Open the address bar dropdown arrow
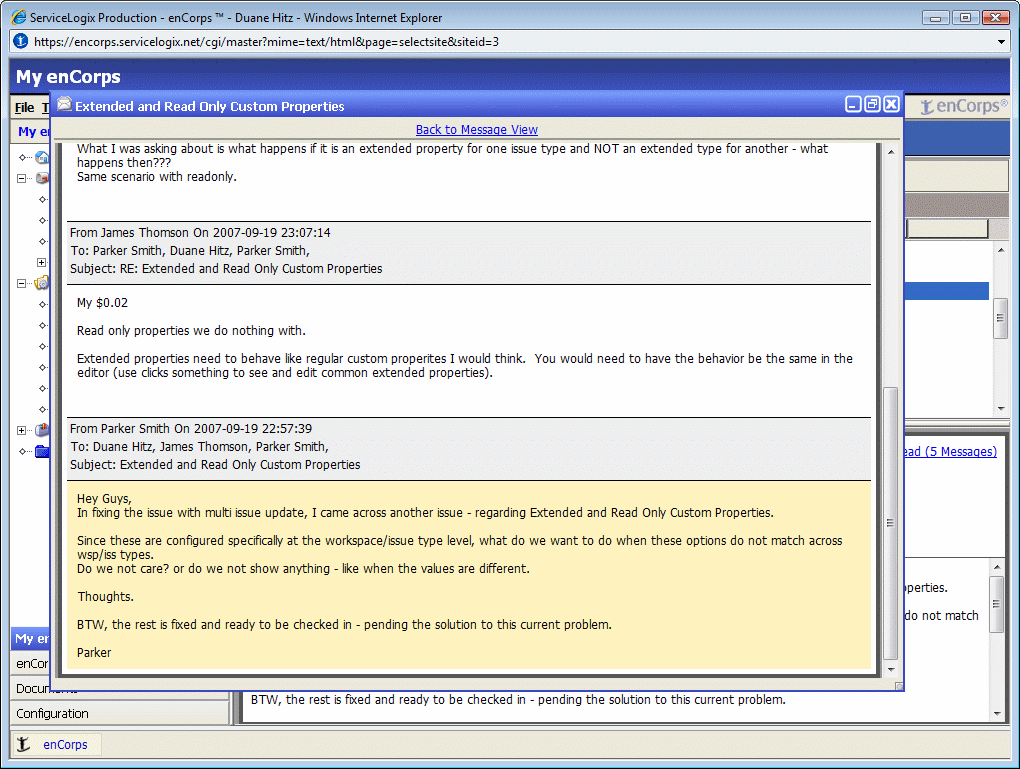Image resolution: width=1020 pixels, height=769 pixels. coord(1001,42)
